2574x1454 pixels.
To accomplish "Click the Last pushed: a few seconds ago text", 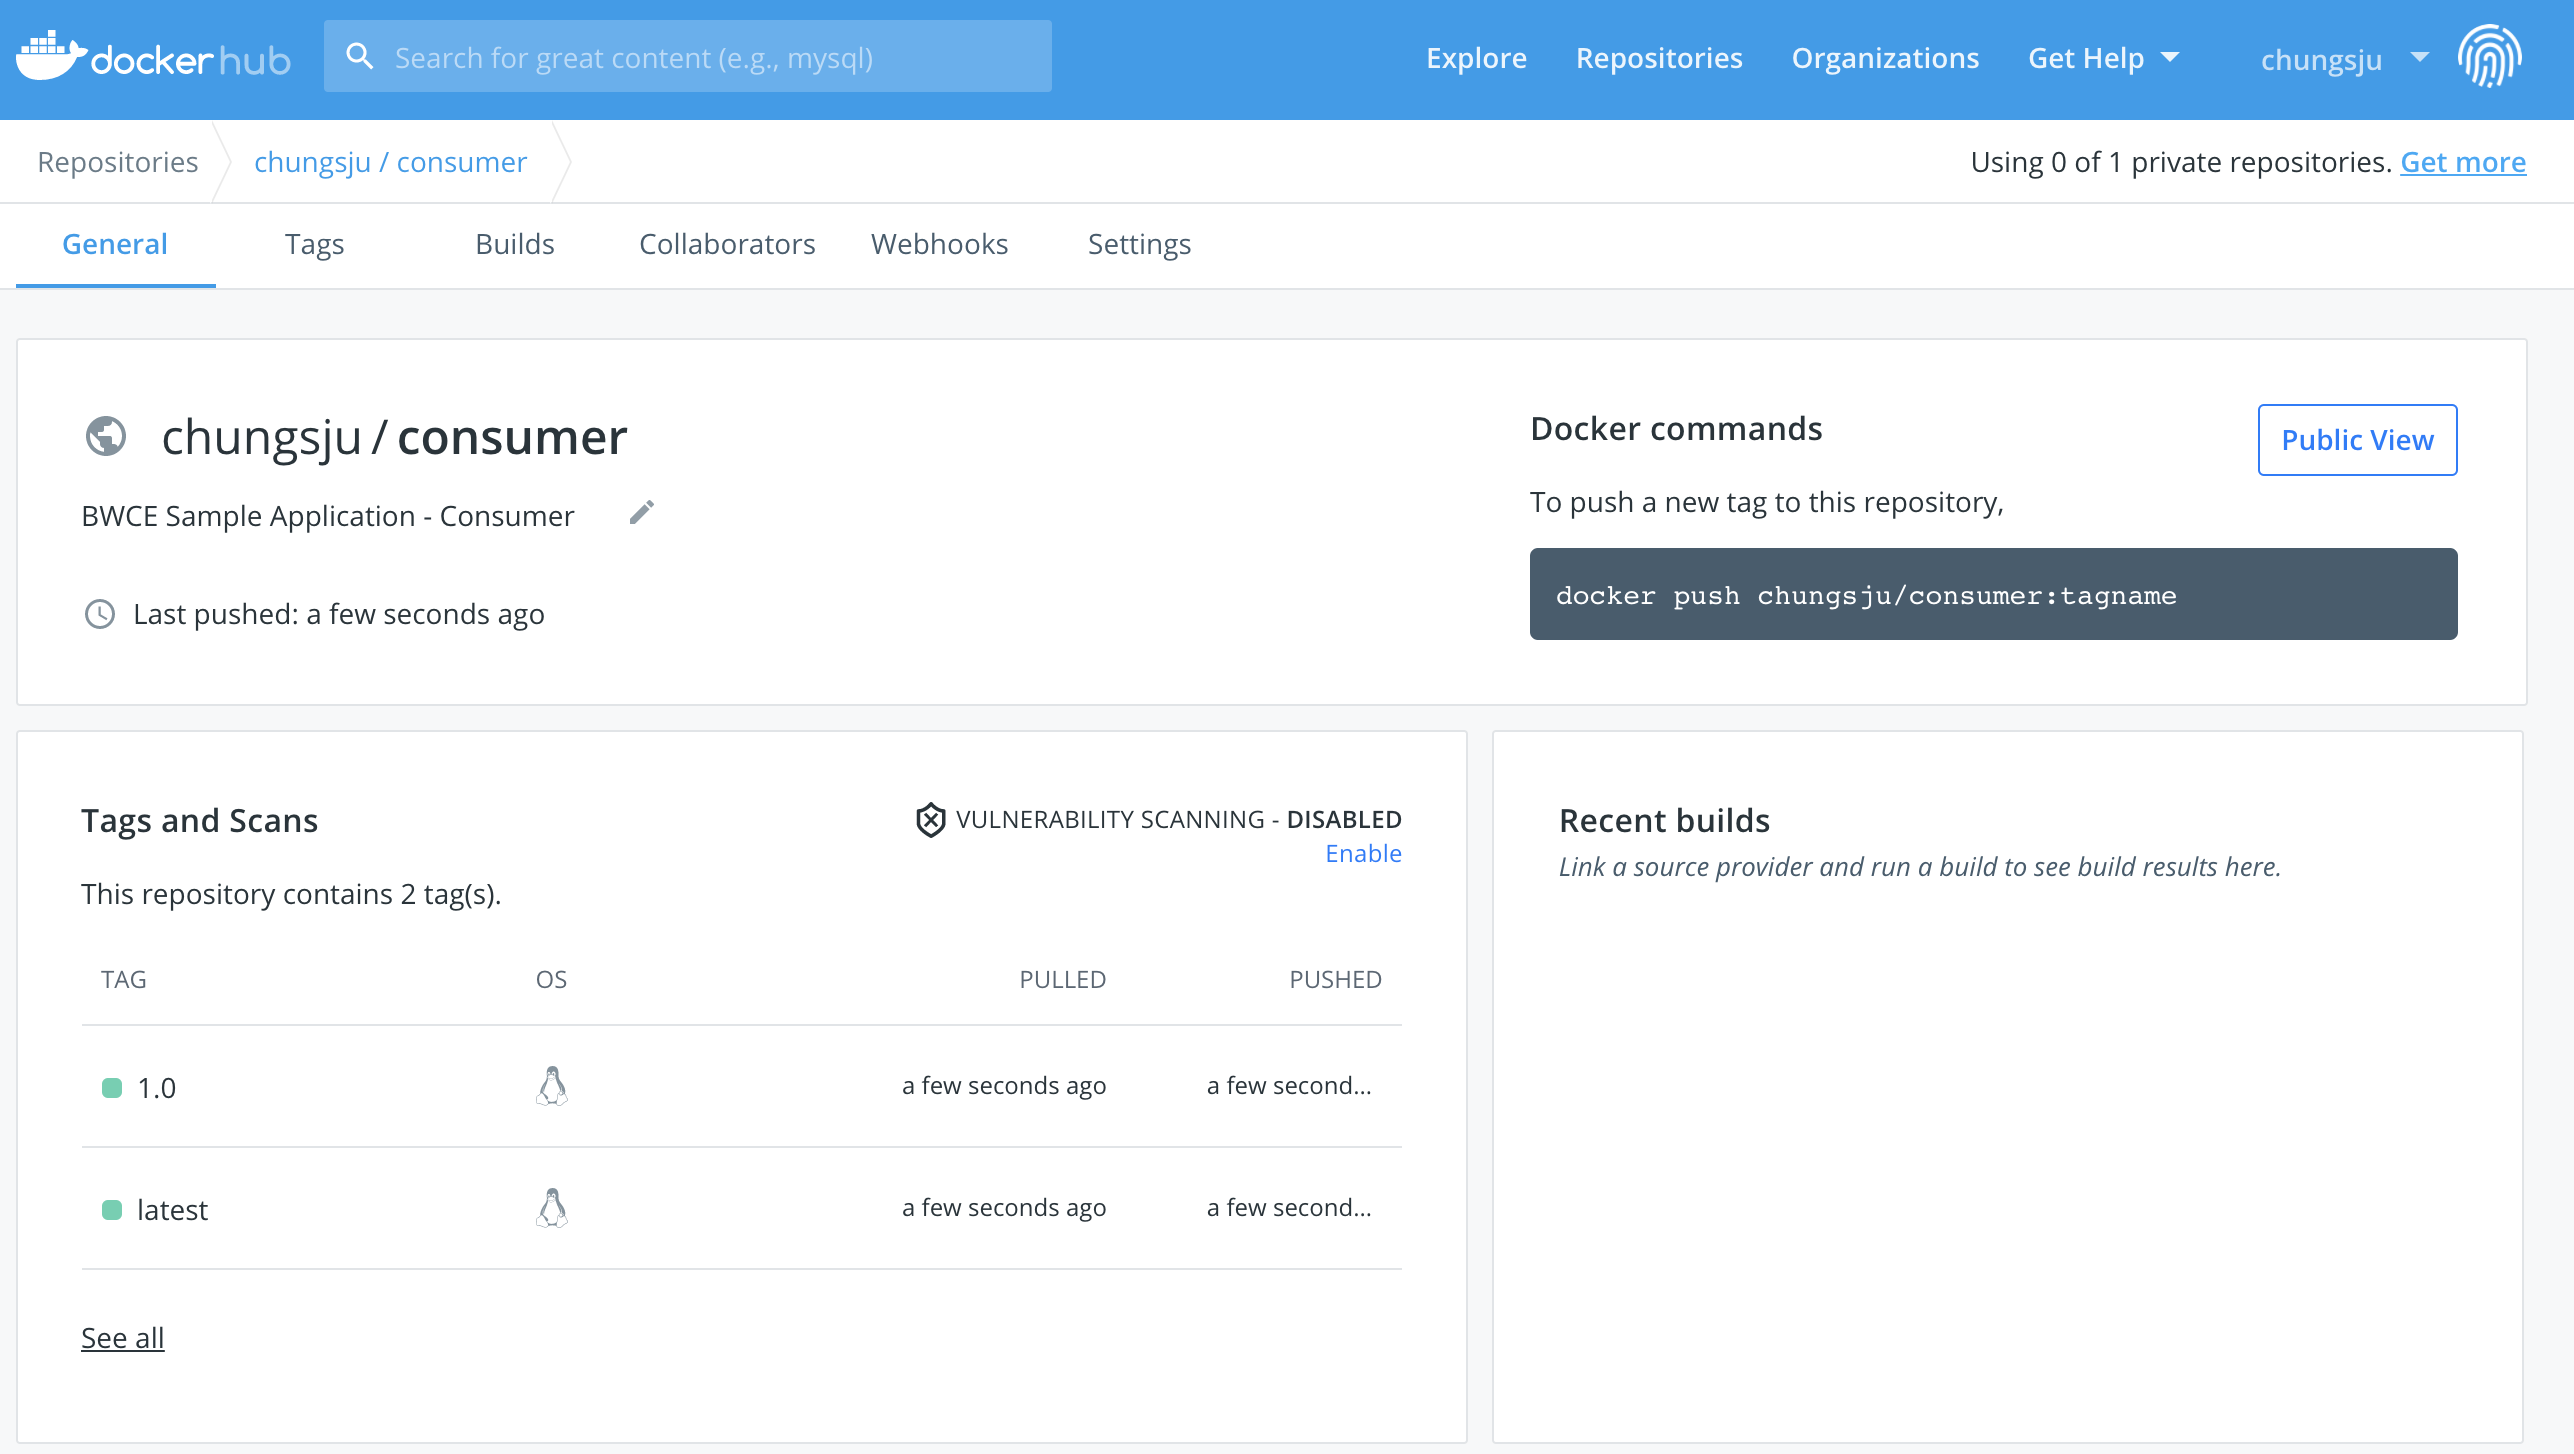I will pos(339,614).
